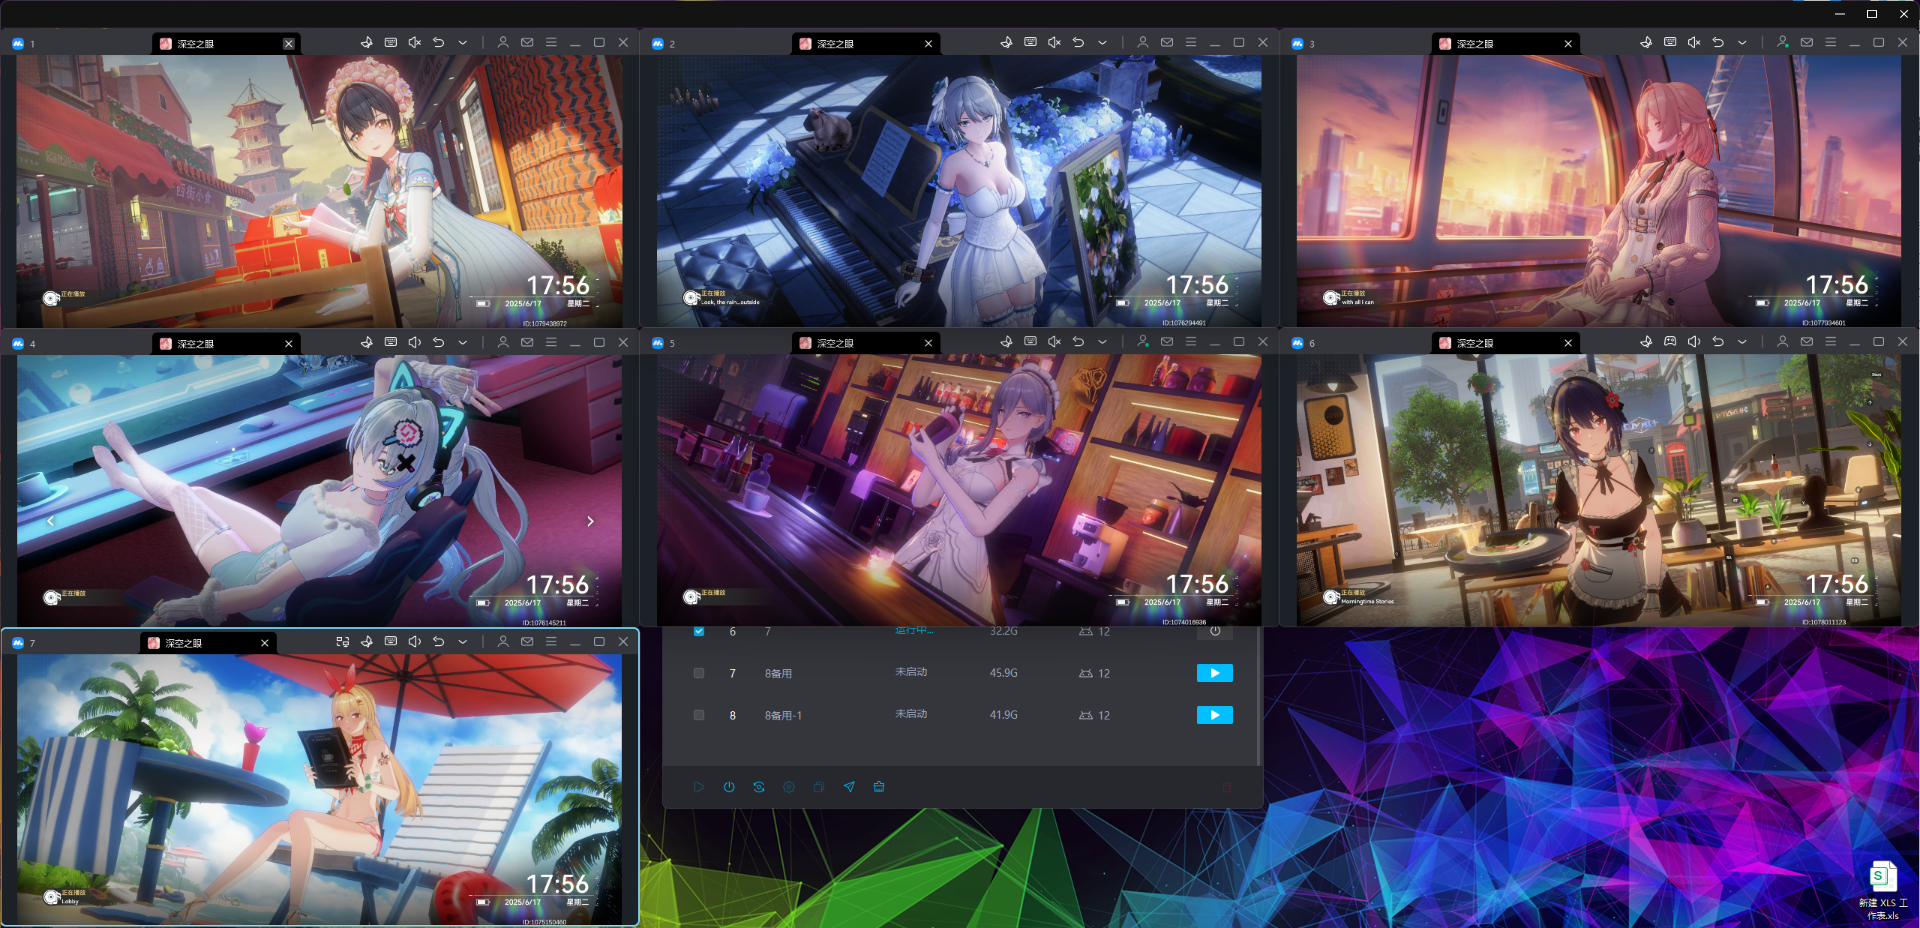The width and height of the screenshot is (1920, 928).
Task: Click the next character arrow in window 4
Action: tap(590, 521)
